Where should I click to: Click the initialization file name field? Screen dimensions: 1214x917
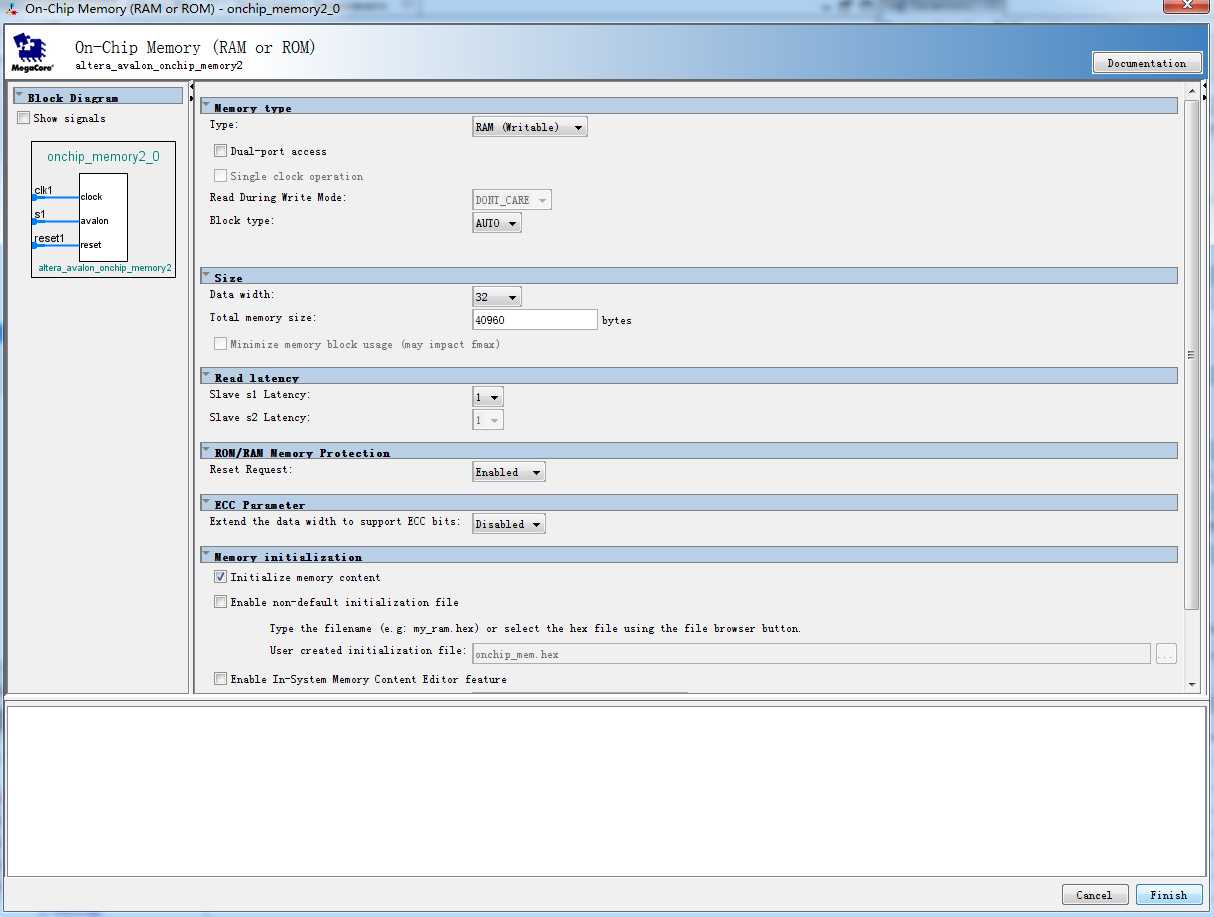click(x=811, y=654)
